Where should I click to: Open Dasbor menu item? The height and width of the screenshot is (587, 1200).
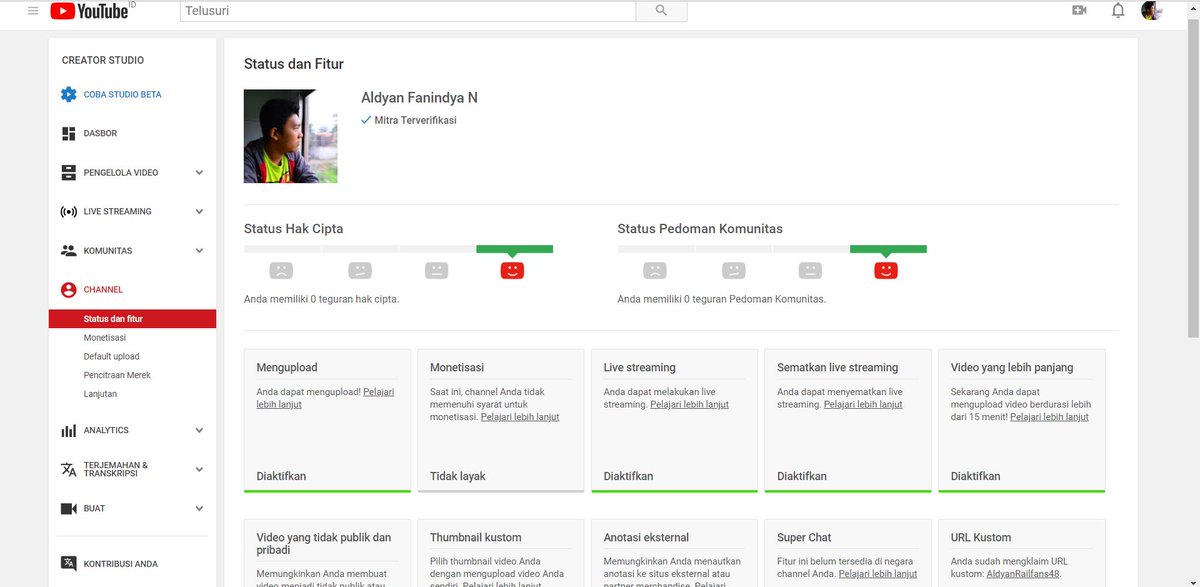[100, 133]
